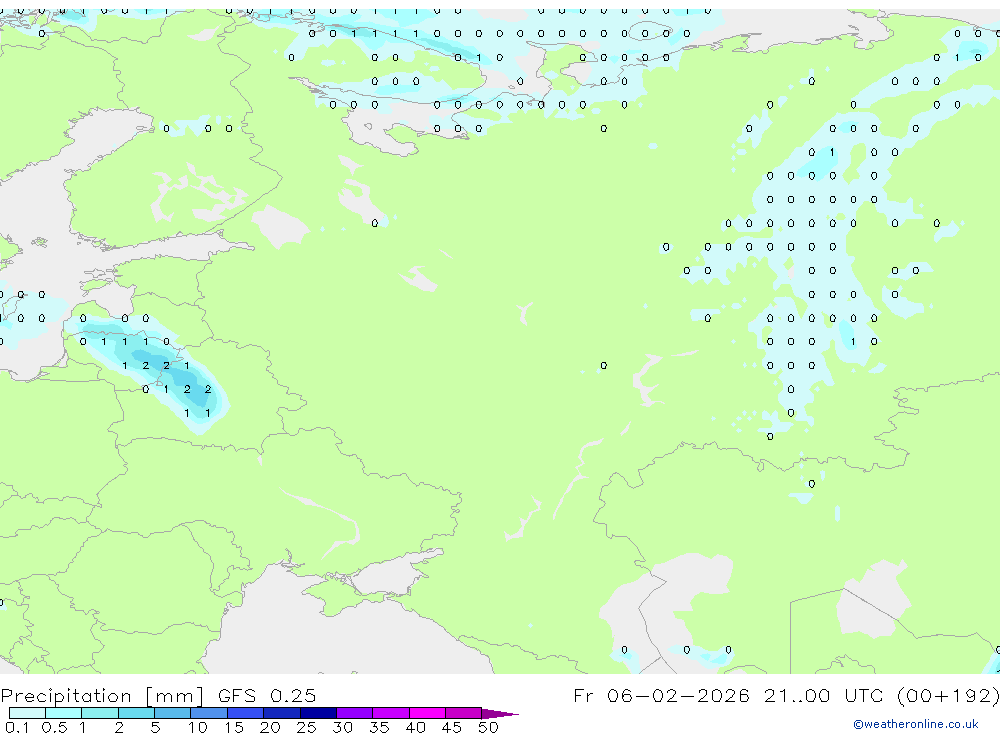Pick the 1–2 mm legend color swatch
The height and width of the screenshot is (733, 1000).
point(100,713)
